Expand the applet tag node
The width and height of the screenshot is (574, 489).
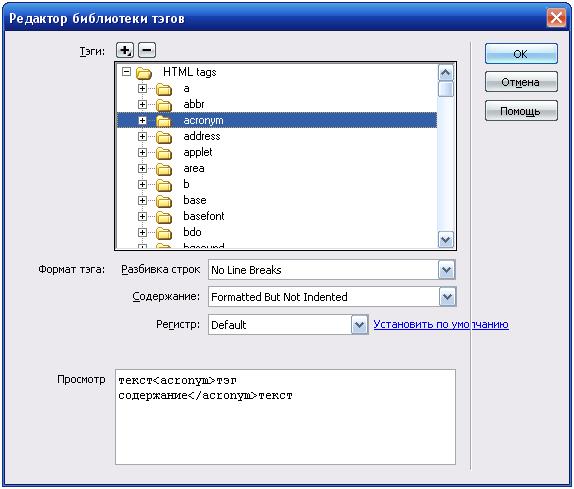[142, 152]
